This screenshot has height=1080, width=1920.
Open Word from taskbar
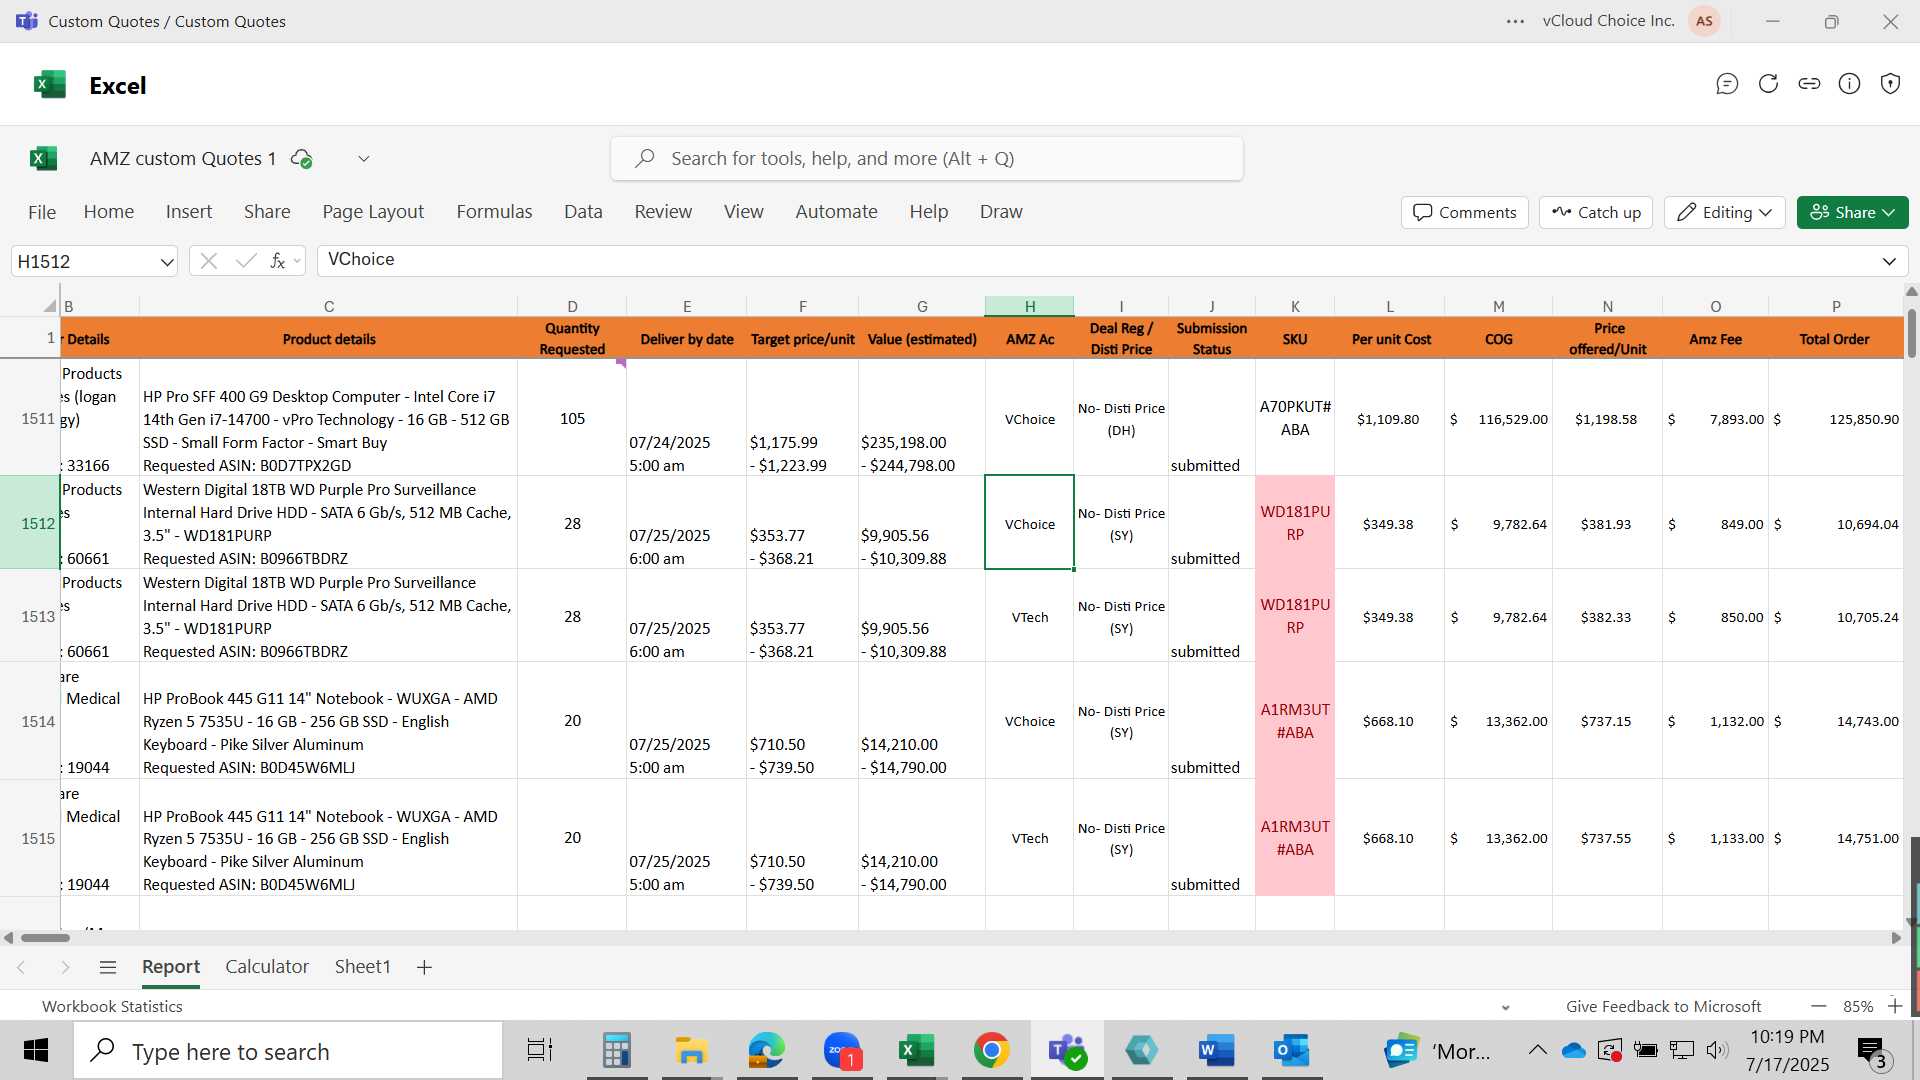click(x=1216, y=1051)
